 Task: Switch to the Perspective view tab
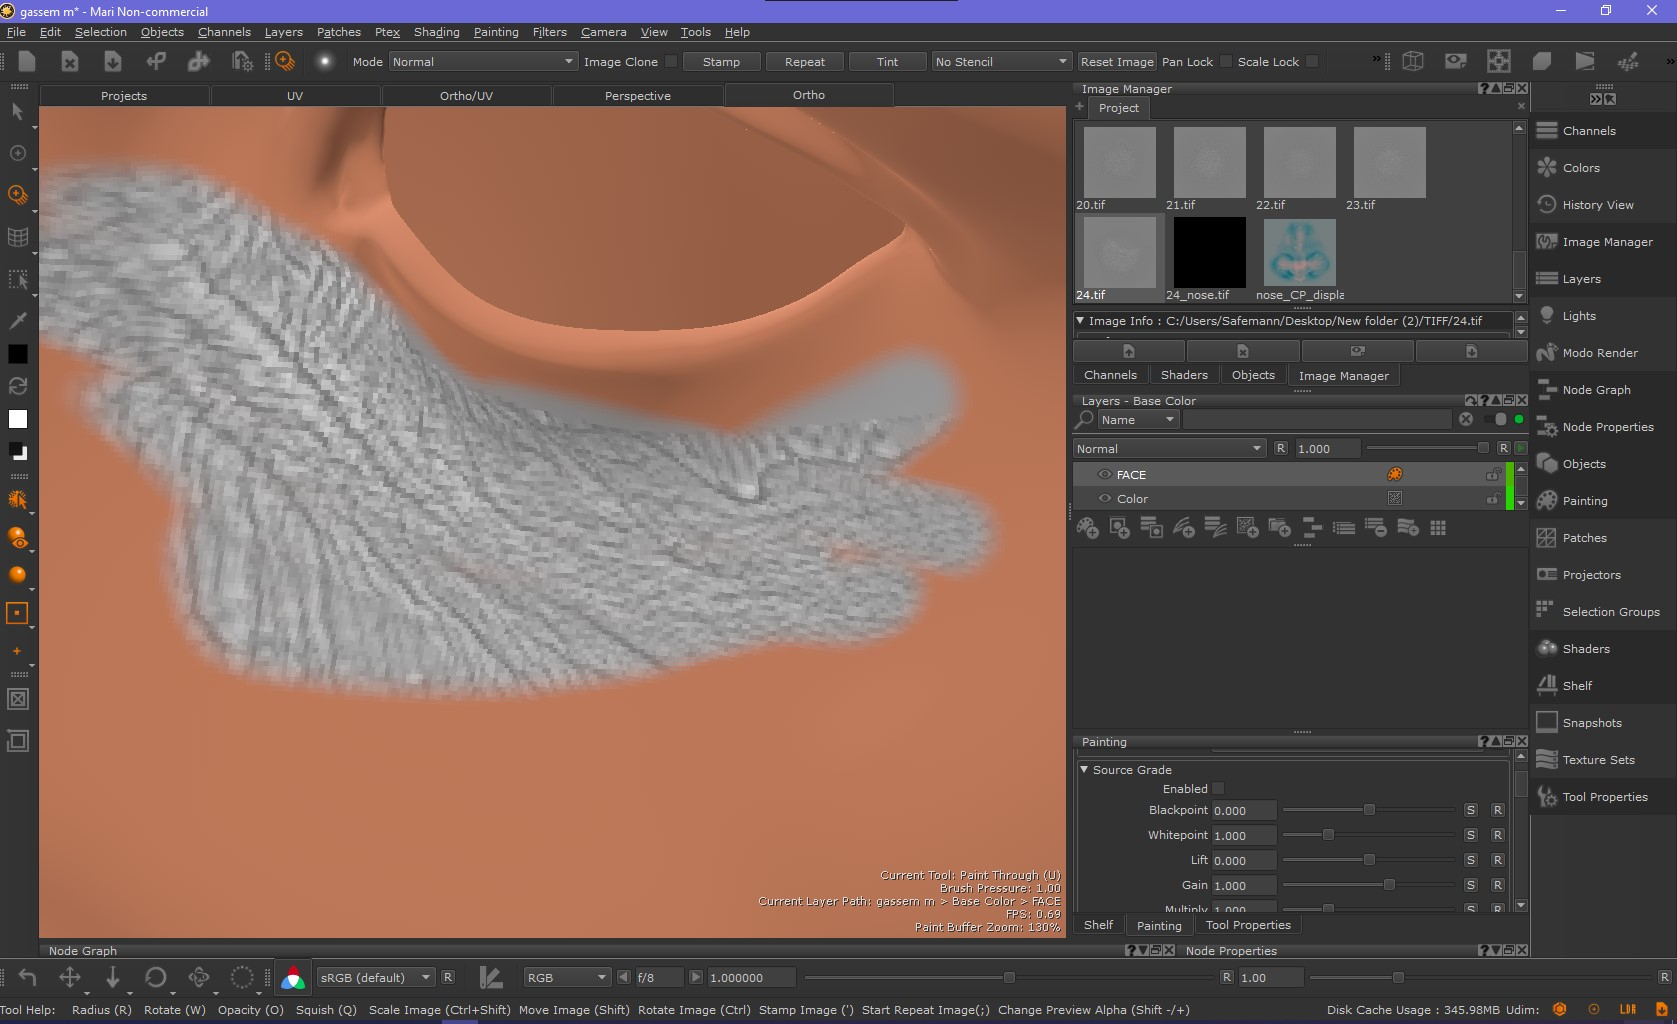(x=638, y=96)
